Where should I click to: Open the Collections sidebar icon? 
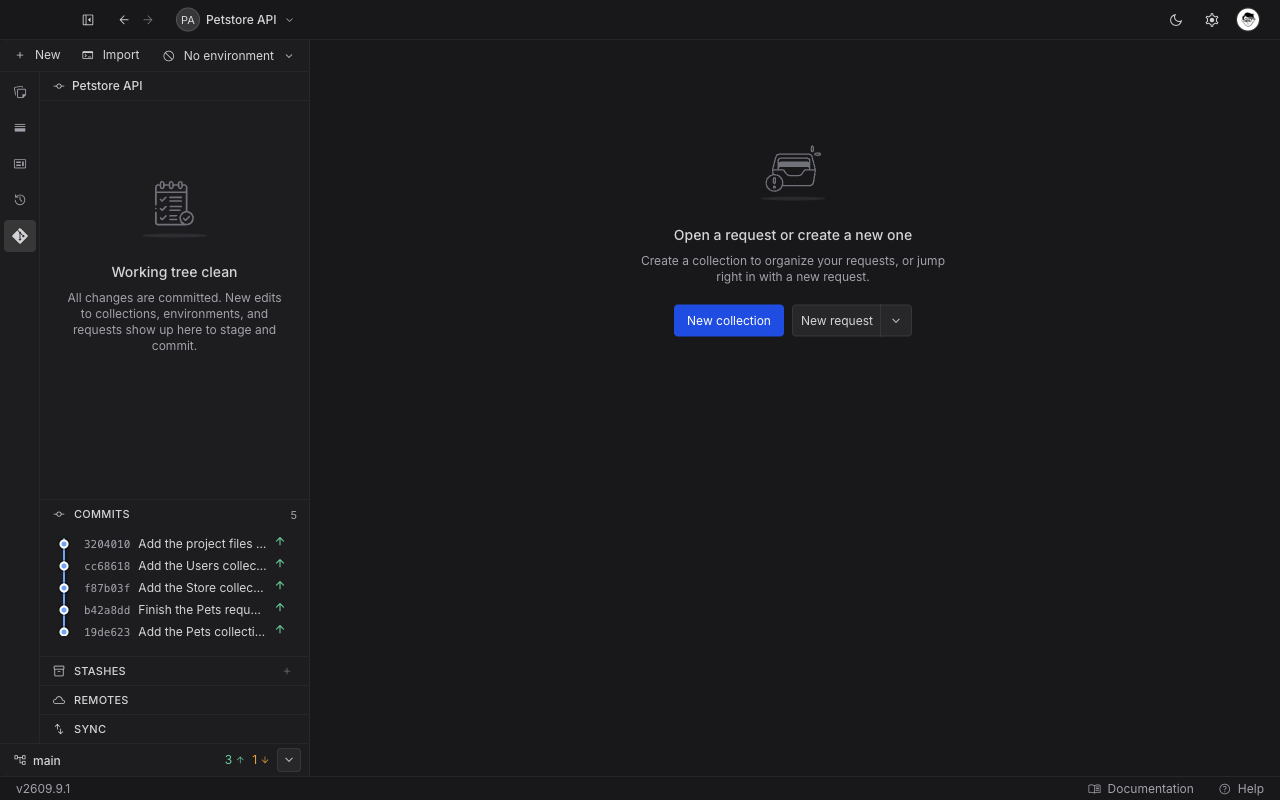click(20, 92)
